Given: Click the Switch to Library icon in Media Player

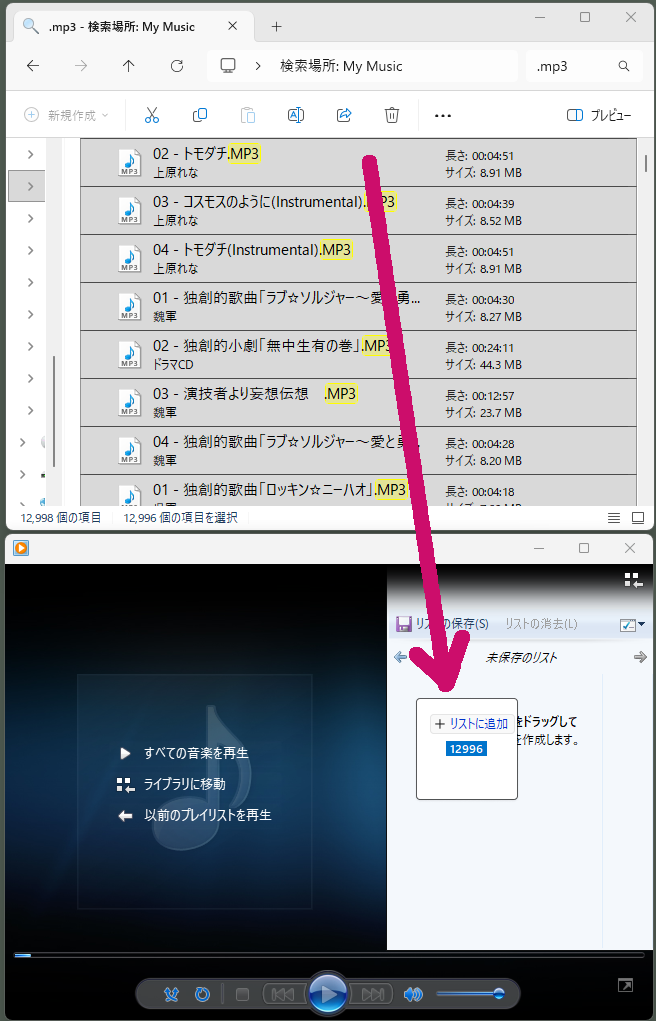Looking at the screenshot, I should tap(633, 580).
